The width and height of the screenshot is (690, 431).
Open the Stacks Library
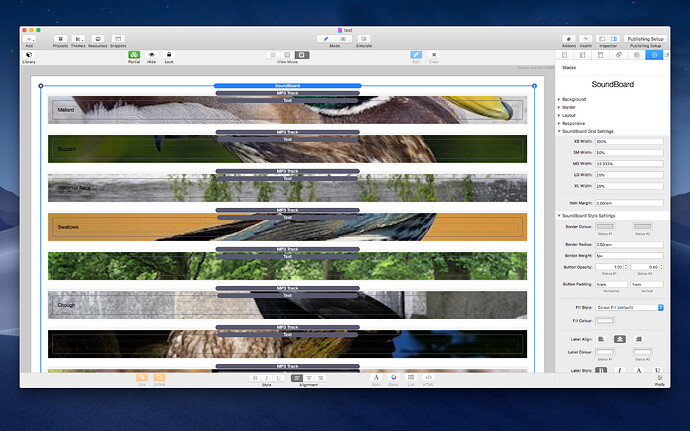point(29,55)
